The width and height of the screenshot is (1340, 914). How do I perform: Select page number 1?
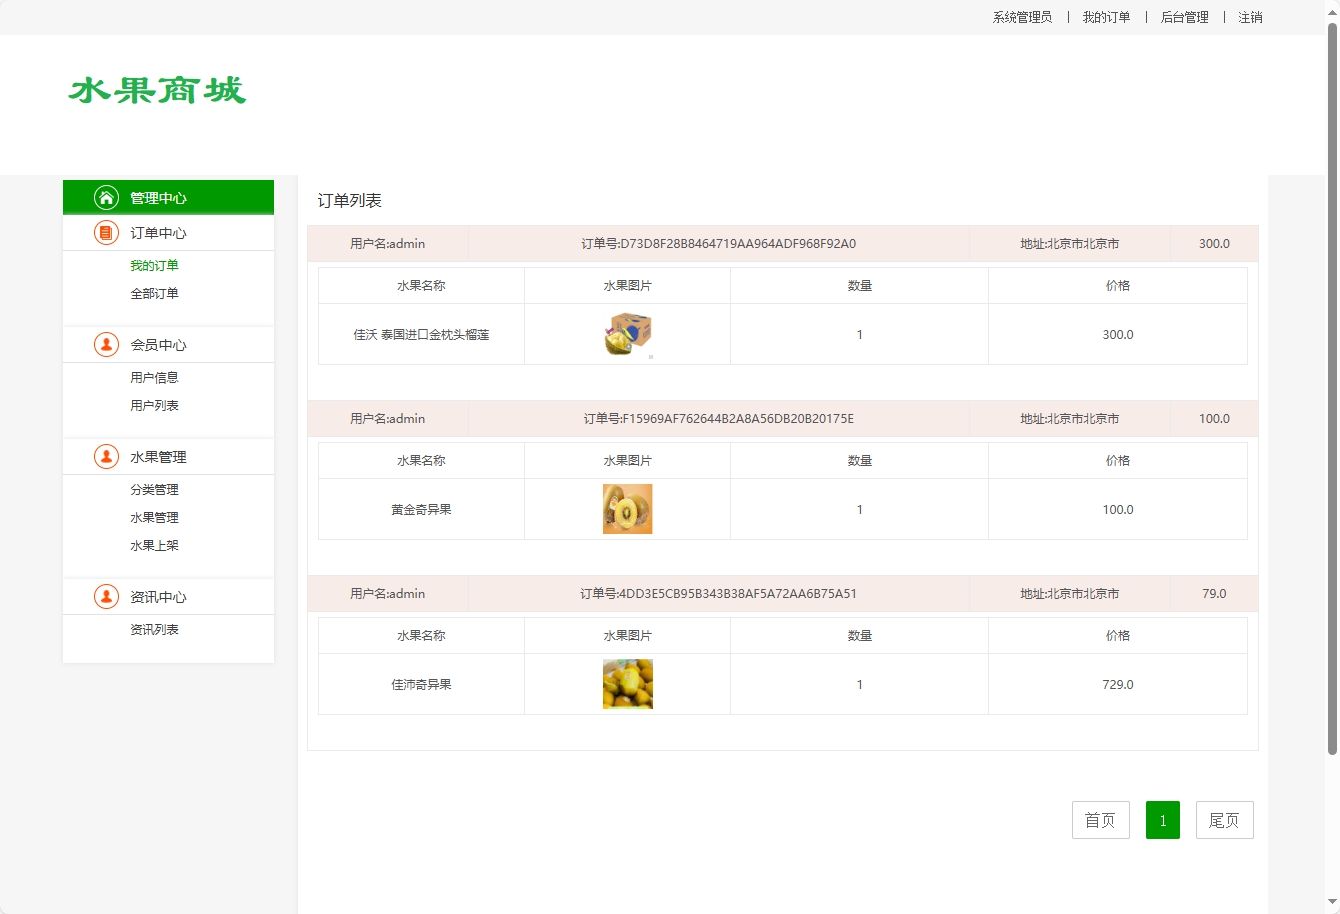pyautogui.click(x=1162, y=819)
